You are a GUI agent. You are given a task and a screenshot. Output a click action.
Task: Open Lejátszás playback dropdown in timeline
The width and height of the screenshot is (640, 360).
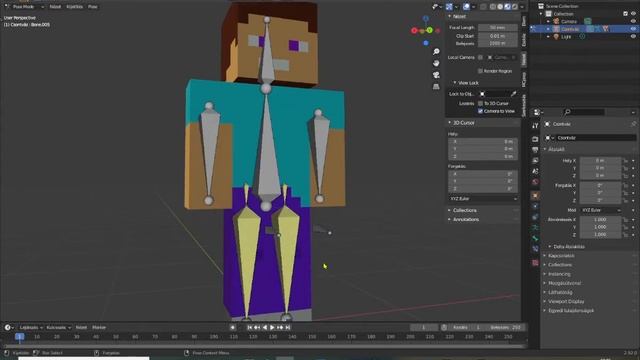pos(31,327)
